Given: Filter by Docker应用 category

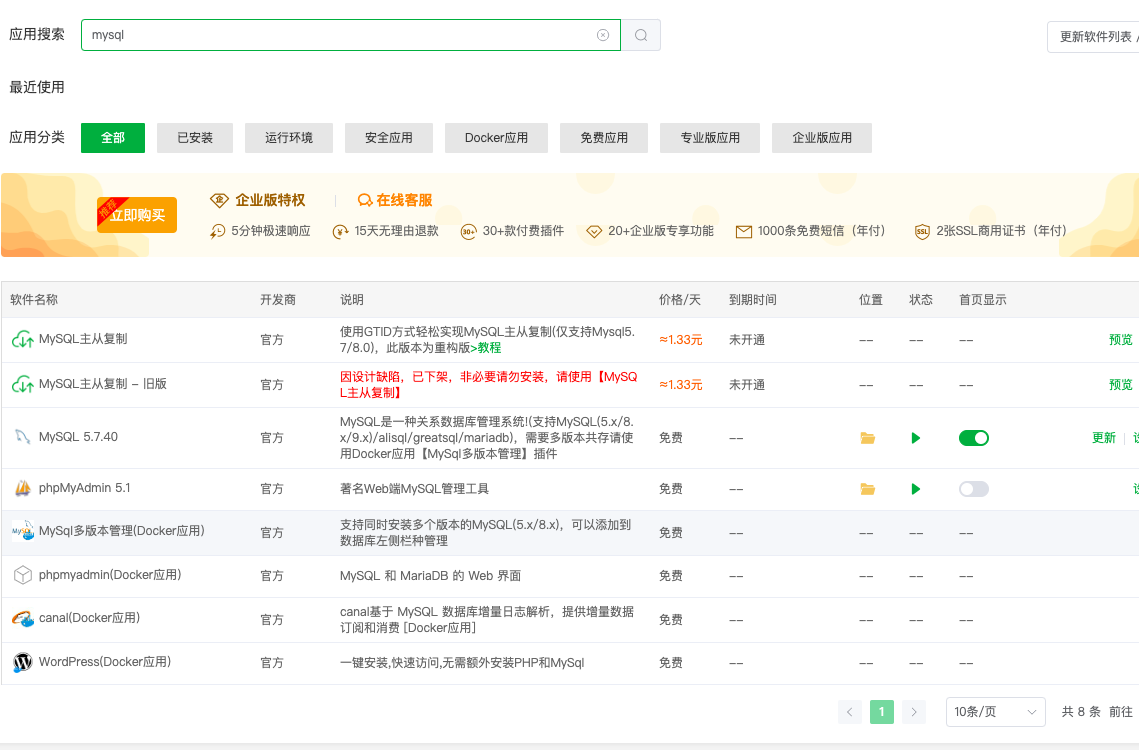Looking at the screenshot, I should point(496,138).
